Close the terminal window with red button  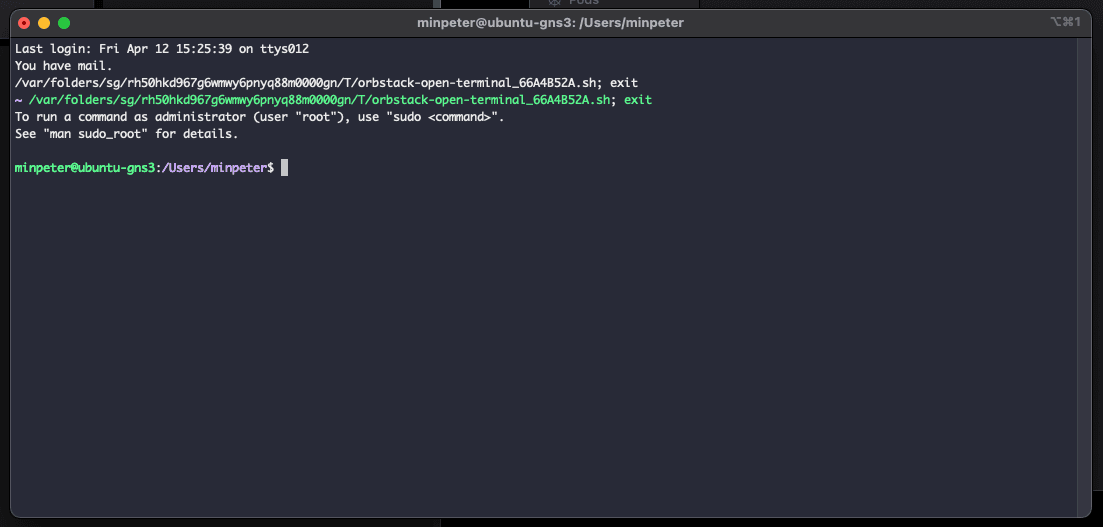tap(24, 23)
